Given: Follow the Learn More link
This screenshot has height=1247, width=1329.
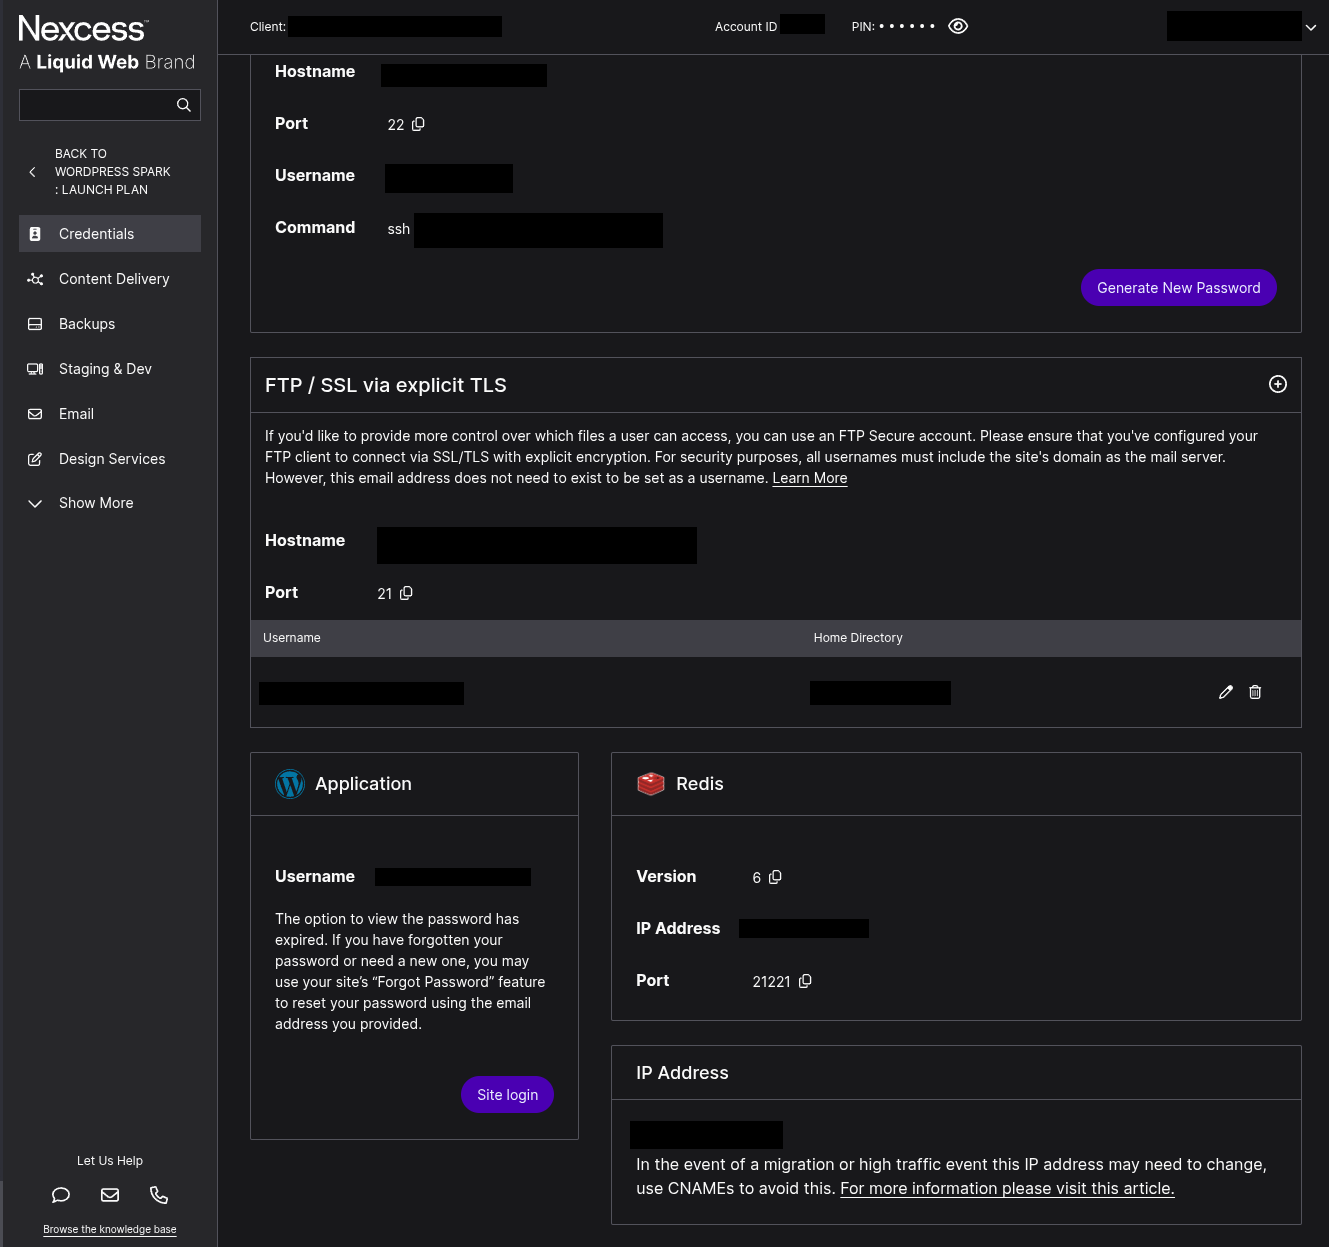Looking at the screenshot, I should (x=809, y=478).
